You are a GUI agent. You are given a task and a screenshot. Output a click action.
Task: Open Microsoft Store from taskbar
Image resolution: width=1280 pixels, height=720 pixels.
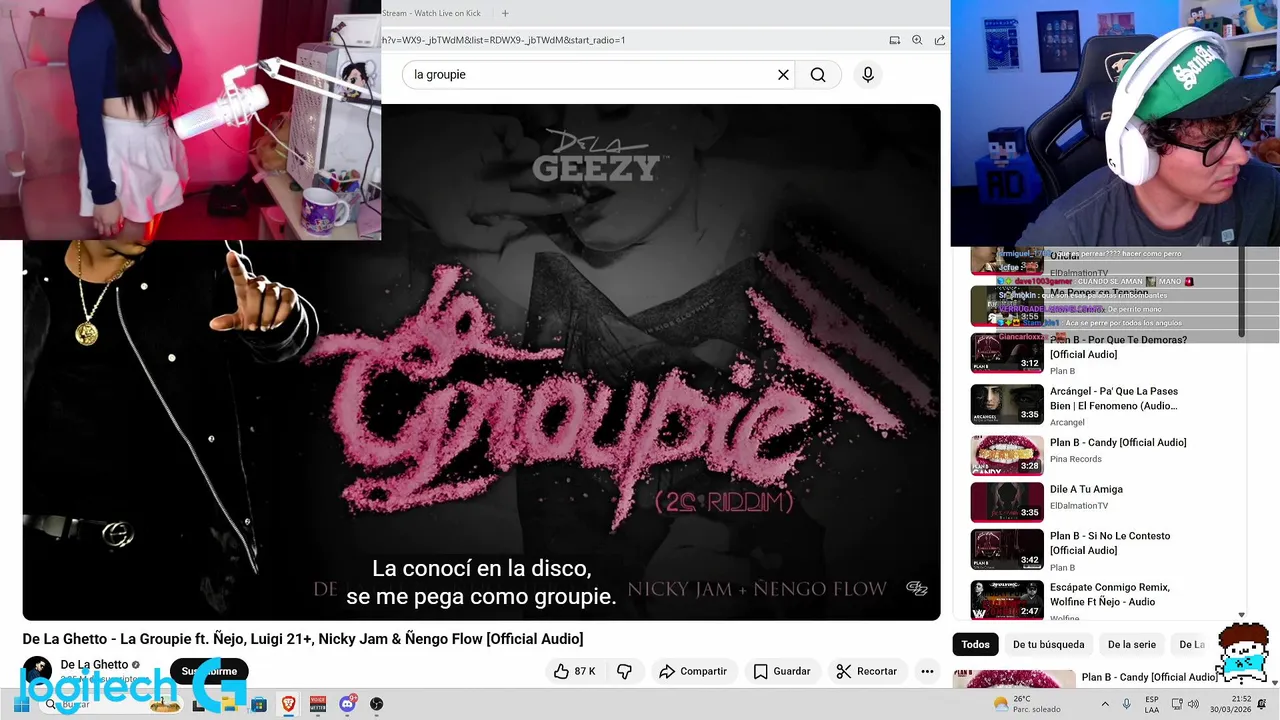(259, 704)
